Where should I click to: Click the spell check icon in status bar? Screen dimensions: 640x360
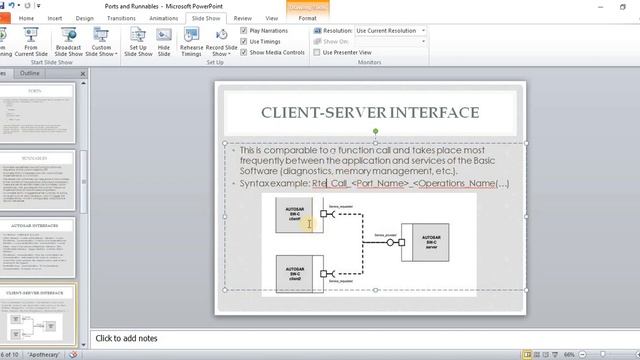73,354
